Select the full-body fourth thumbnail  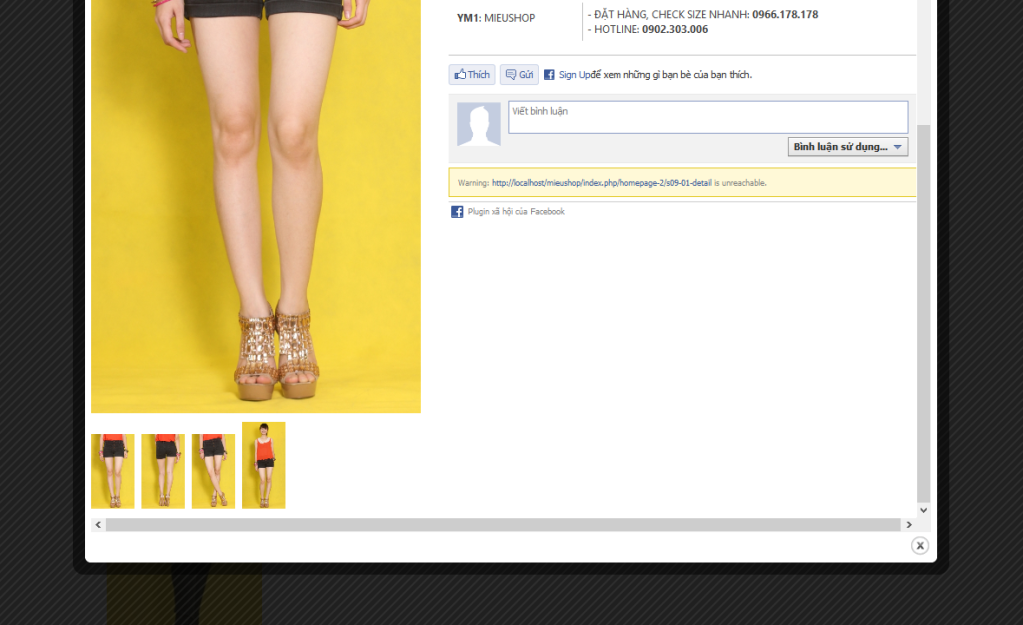(264, 465)
